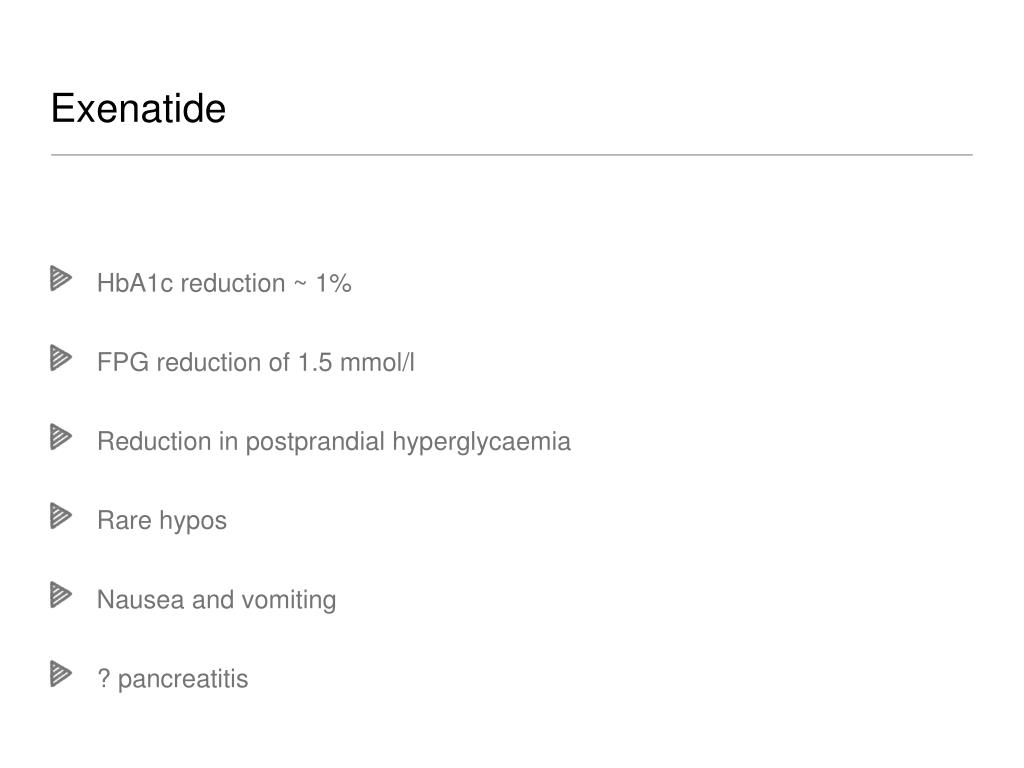Click the horizontal rule below the title
Viewport: 1024px width, 768px height.
click(512, 155)
